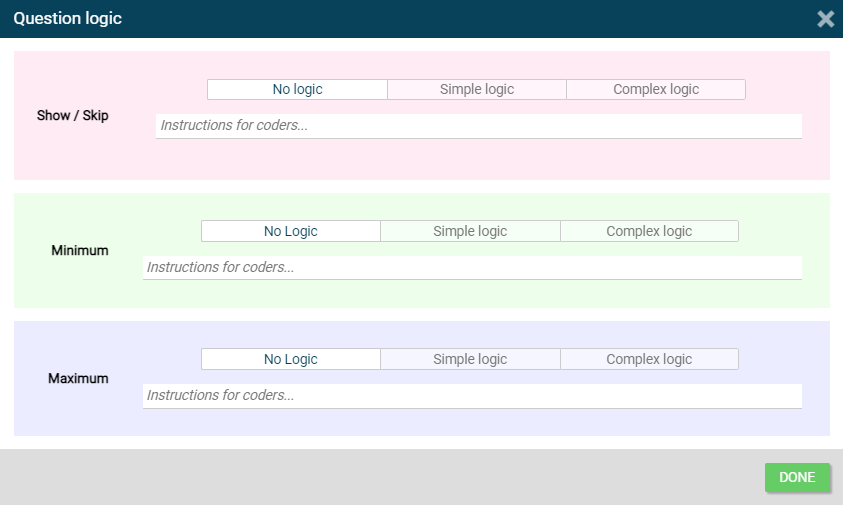
Task: Click the Maximum section label
Action: pyautogui.click(x=79, y=379)
